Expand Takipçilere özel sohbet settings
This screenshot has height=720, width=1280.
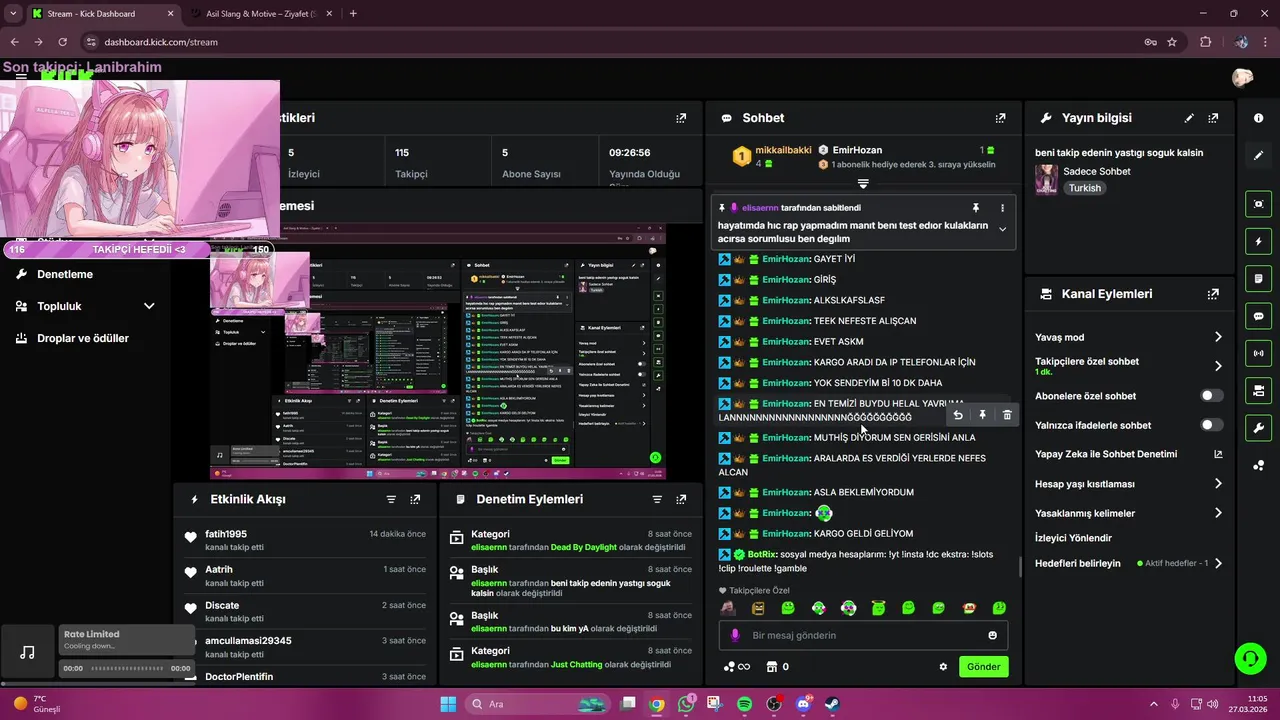pyautogui.click(x=1218, y=366)
